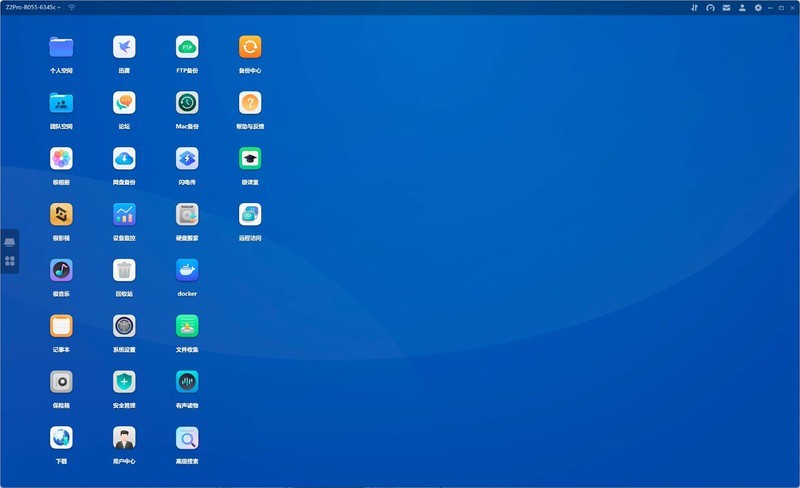Viewport: 800px width, 488px height.
Task: Open the 网盘备份 cloud drive backup
Action: click(x=124, y=159)
